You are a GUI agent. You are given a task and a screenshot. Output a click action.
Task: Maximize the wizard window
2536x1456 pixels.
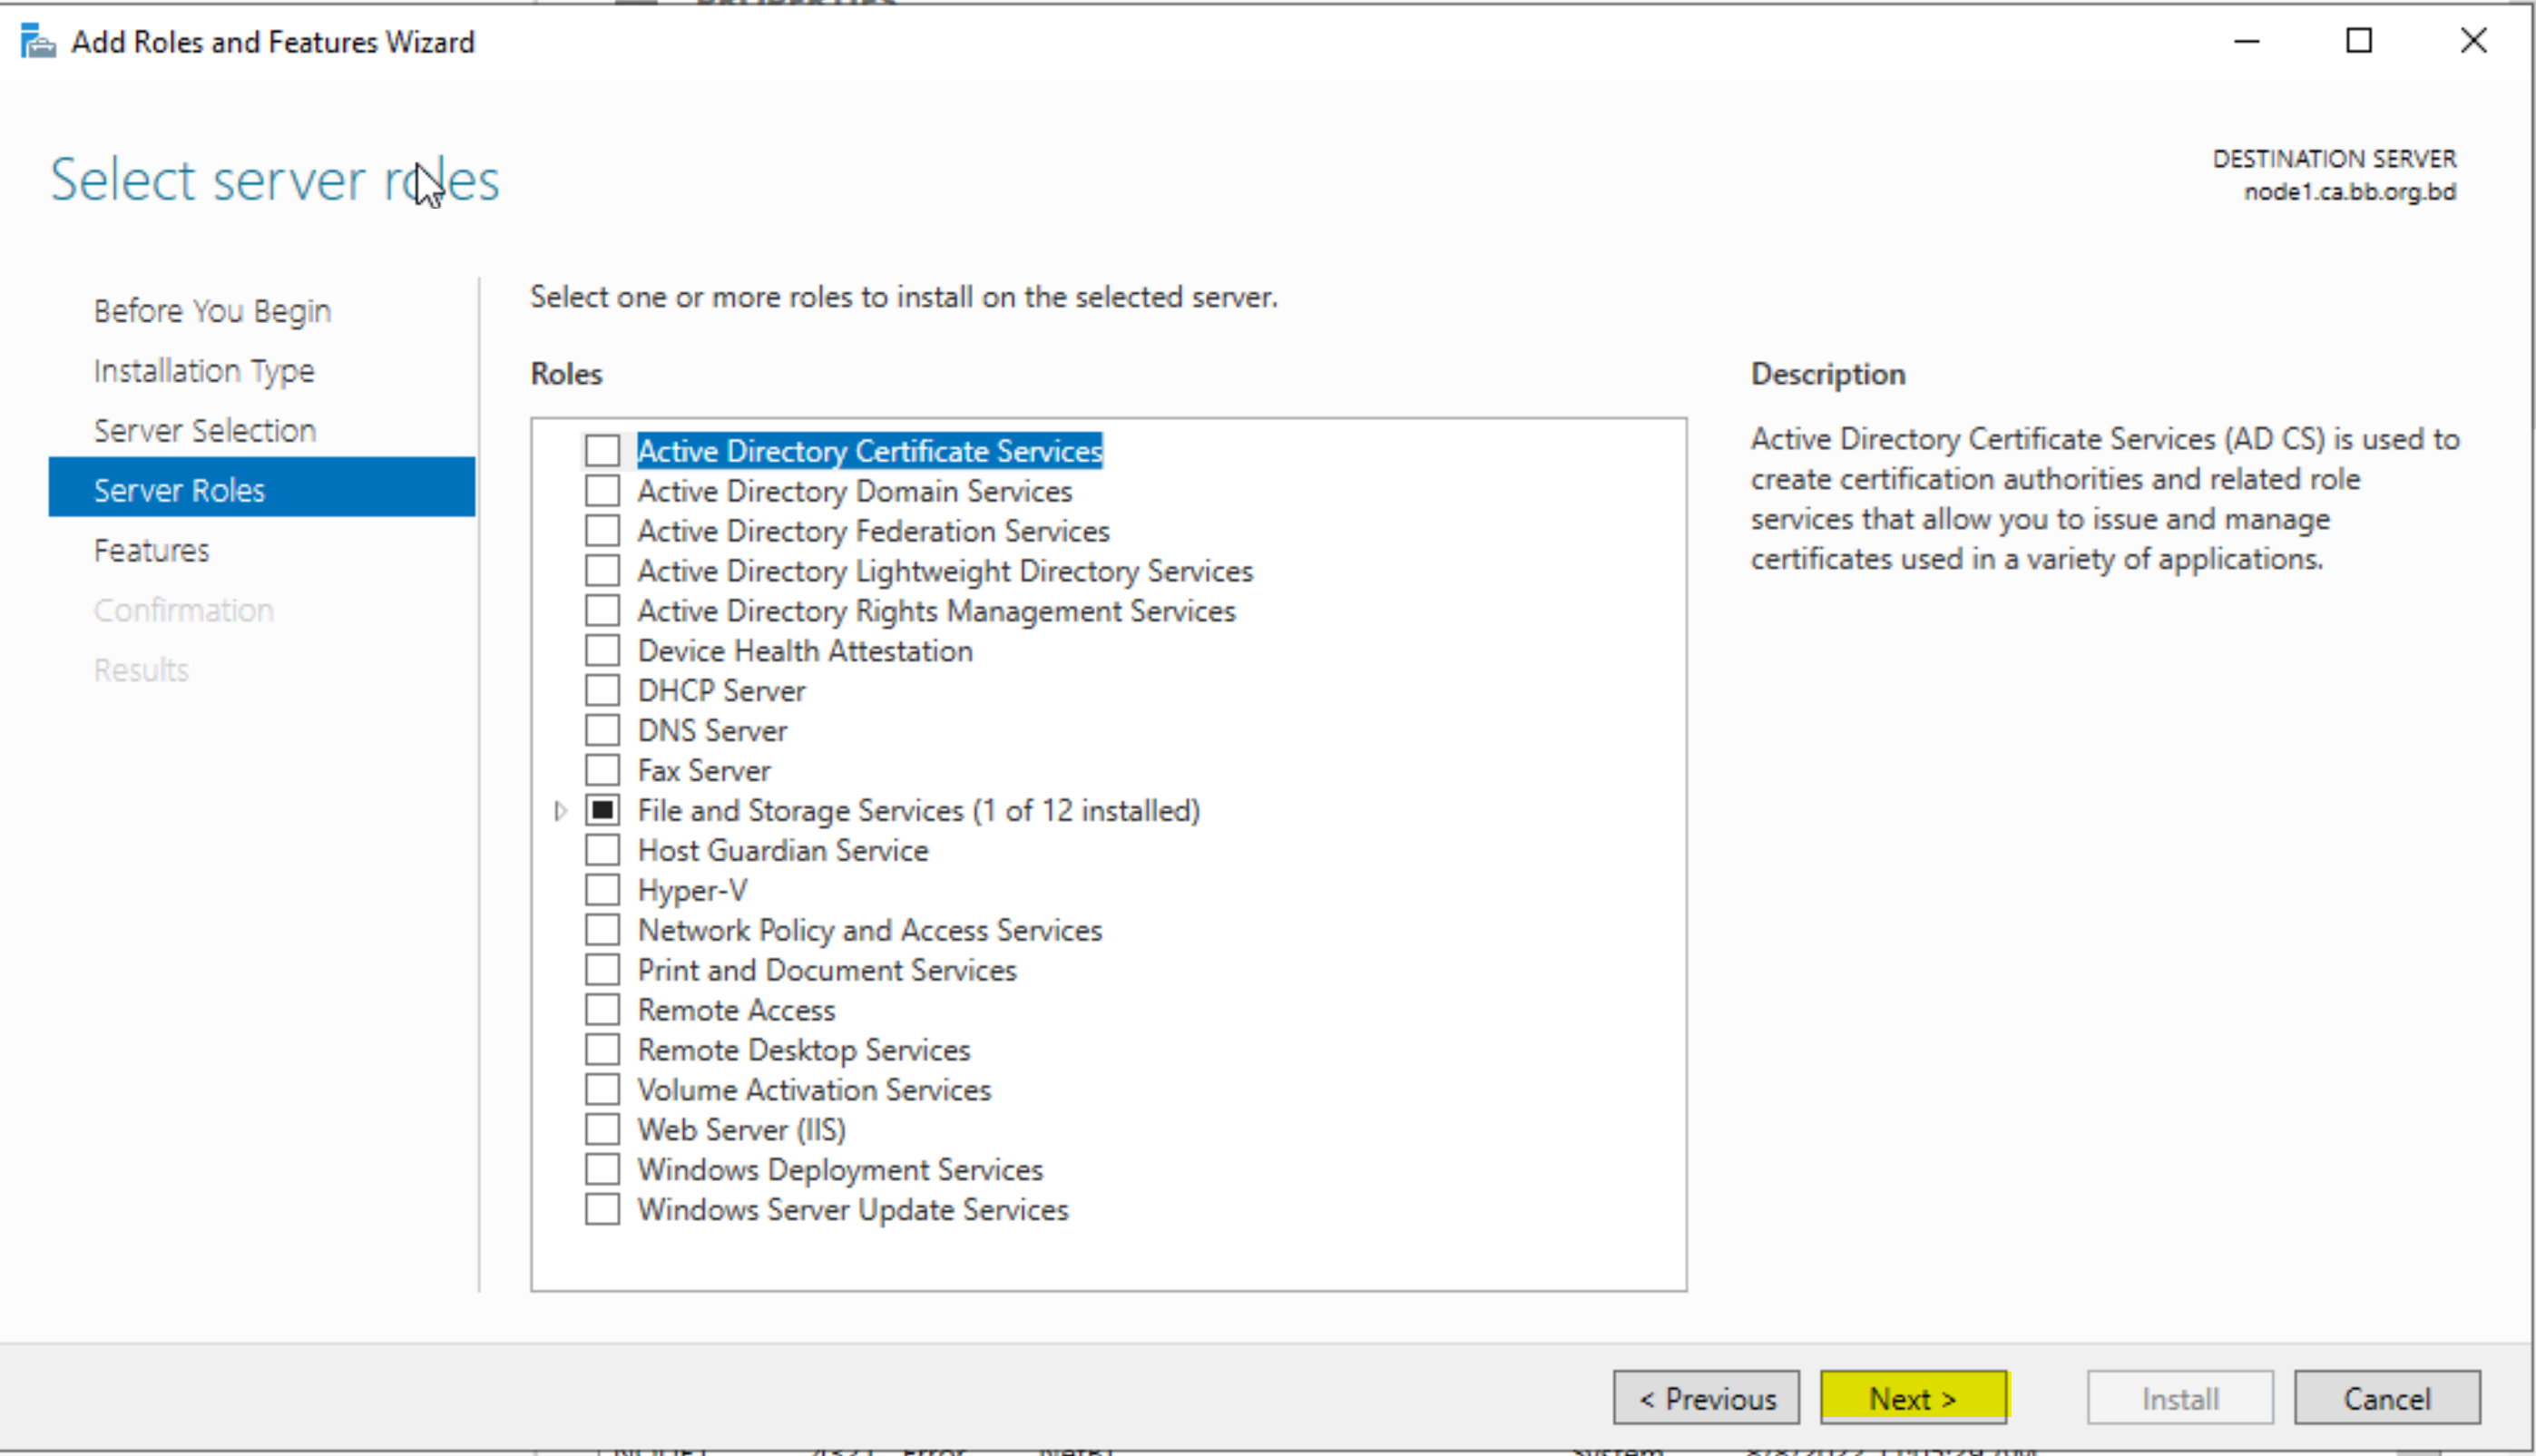click(2359, 41)
